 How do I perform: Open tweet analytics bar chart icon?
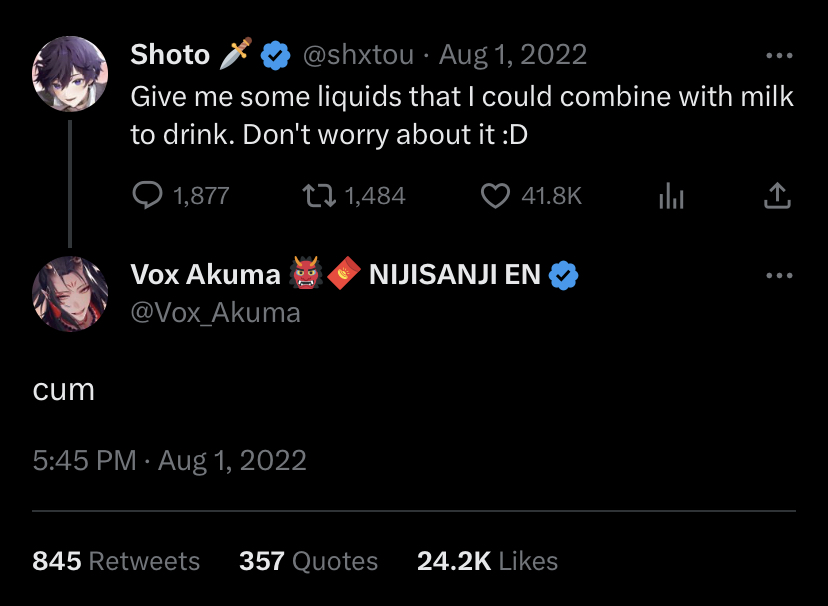tap(671, 197)
